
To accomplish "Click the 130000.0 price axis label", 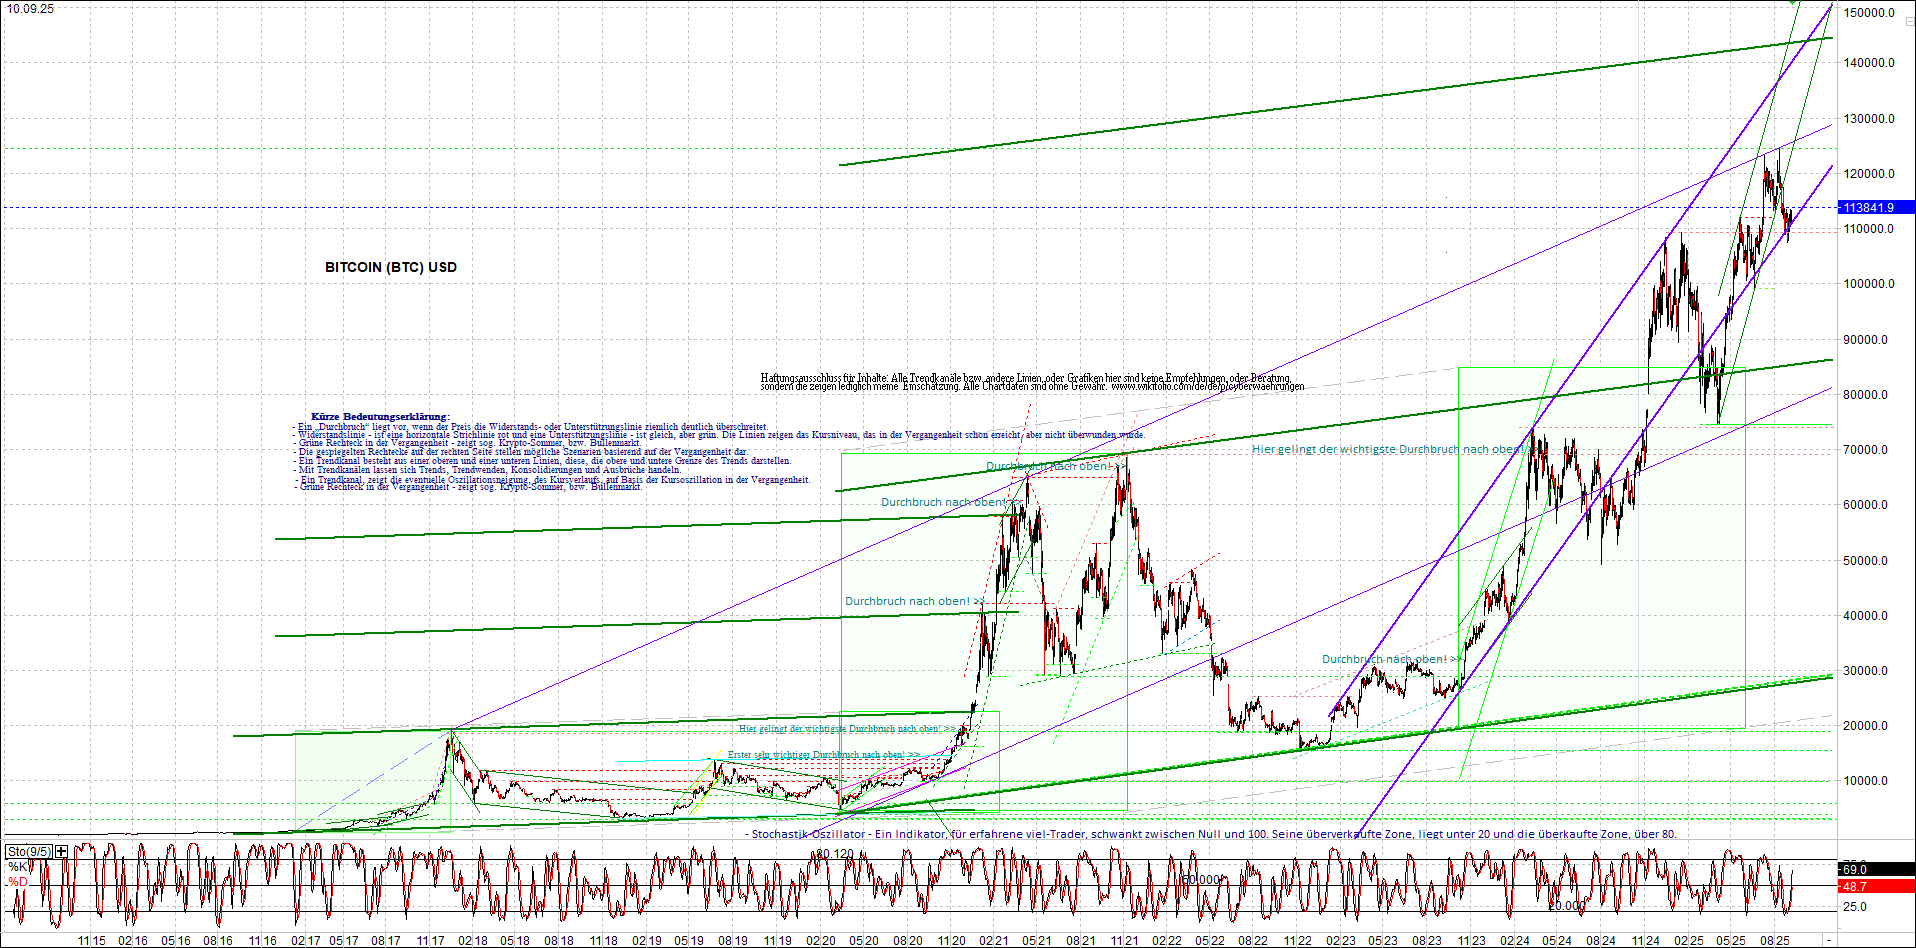I will 1869,119.
